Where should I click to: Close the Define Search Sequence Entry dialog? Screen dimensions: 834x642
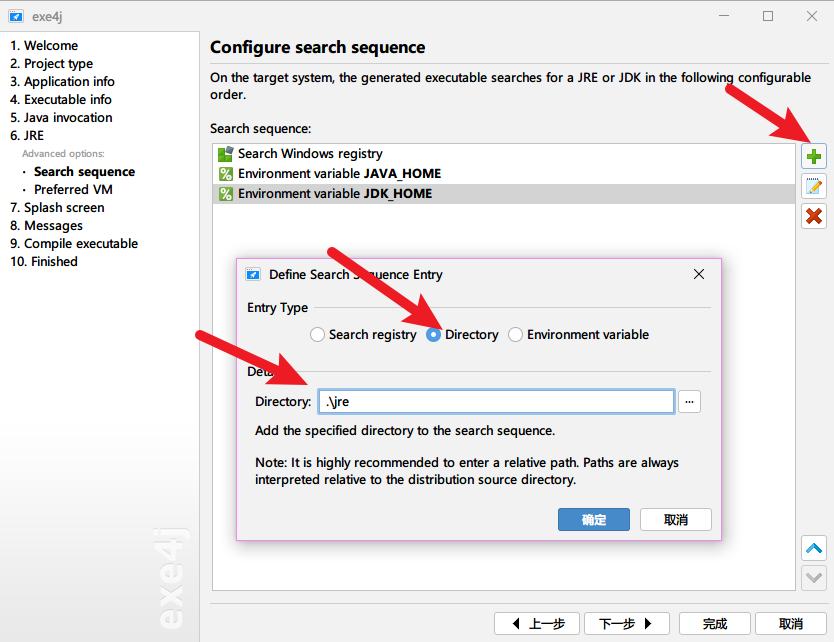coord(699,274)
